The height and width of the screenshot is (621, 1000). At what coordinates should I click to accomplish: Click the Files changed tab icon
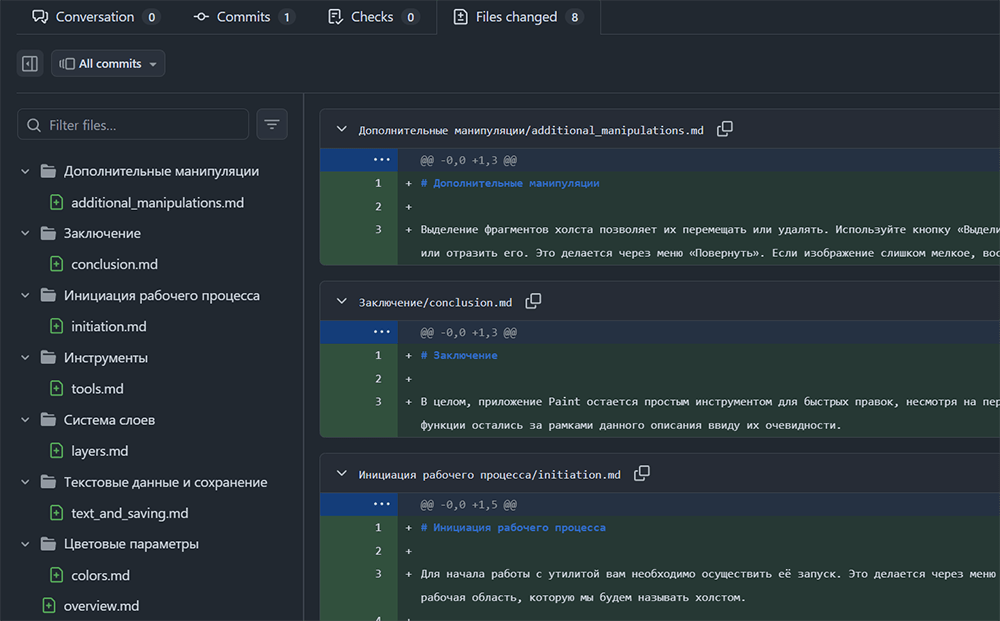coord(460,17)
